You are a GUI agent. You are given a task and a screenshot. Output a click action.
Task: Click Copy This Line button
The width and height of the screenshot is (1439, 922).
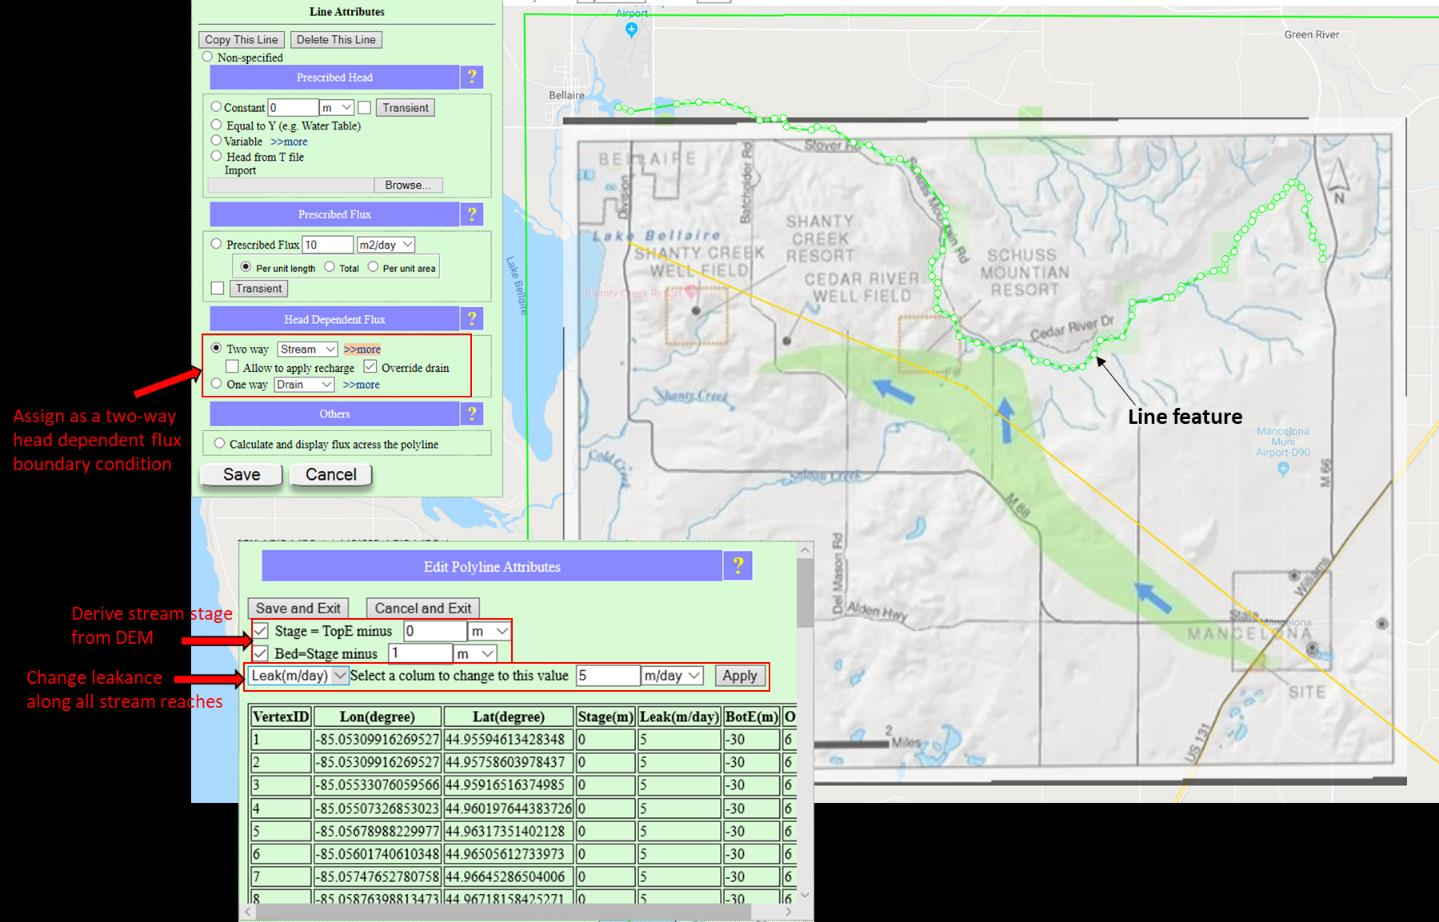pos(241,40)
